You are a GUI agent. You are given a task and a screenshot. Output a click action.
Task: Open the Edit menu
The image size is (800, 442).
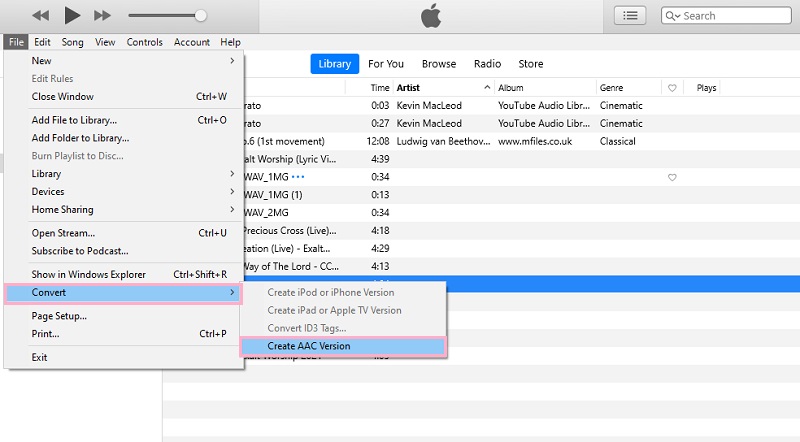42,42
